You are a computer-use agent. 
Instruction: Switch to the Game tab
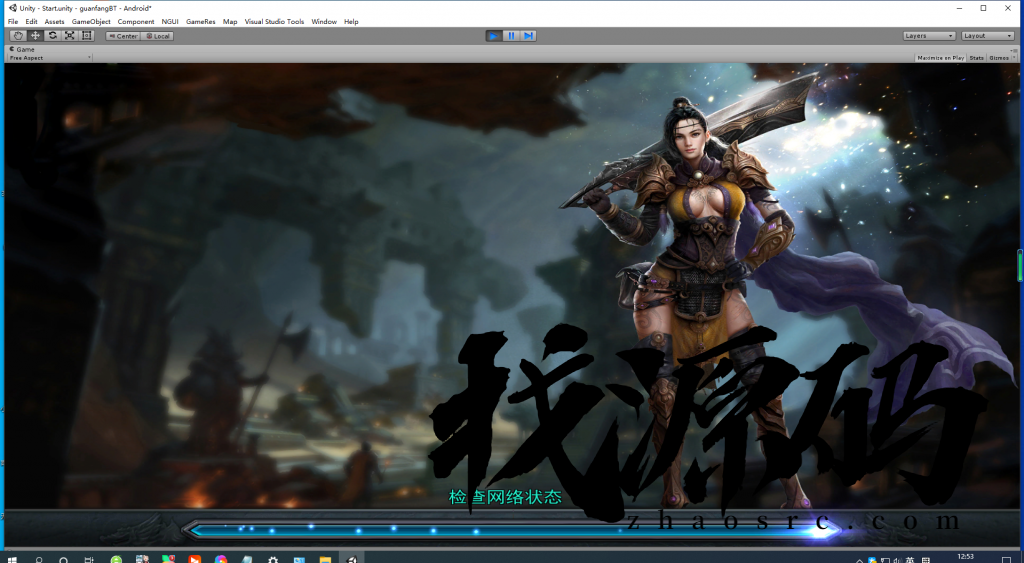pos(23,50)
